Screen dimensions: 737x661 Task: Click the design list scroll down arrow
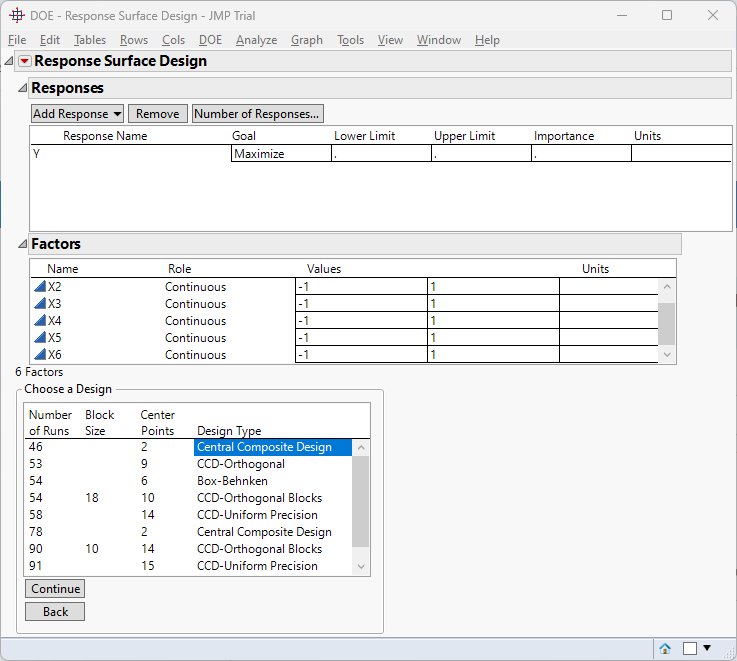361,567
